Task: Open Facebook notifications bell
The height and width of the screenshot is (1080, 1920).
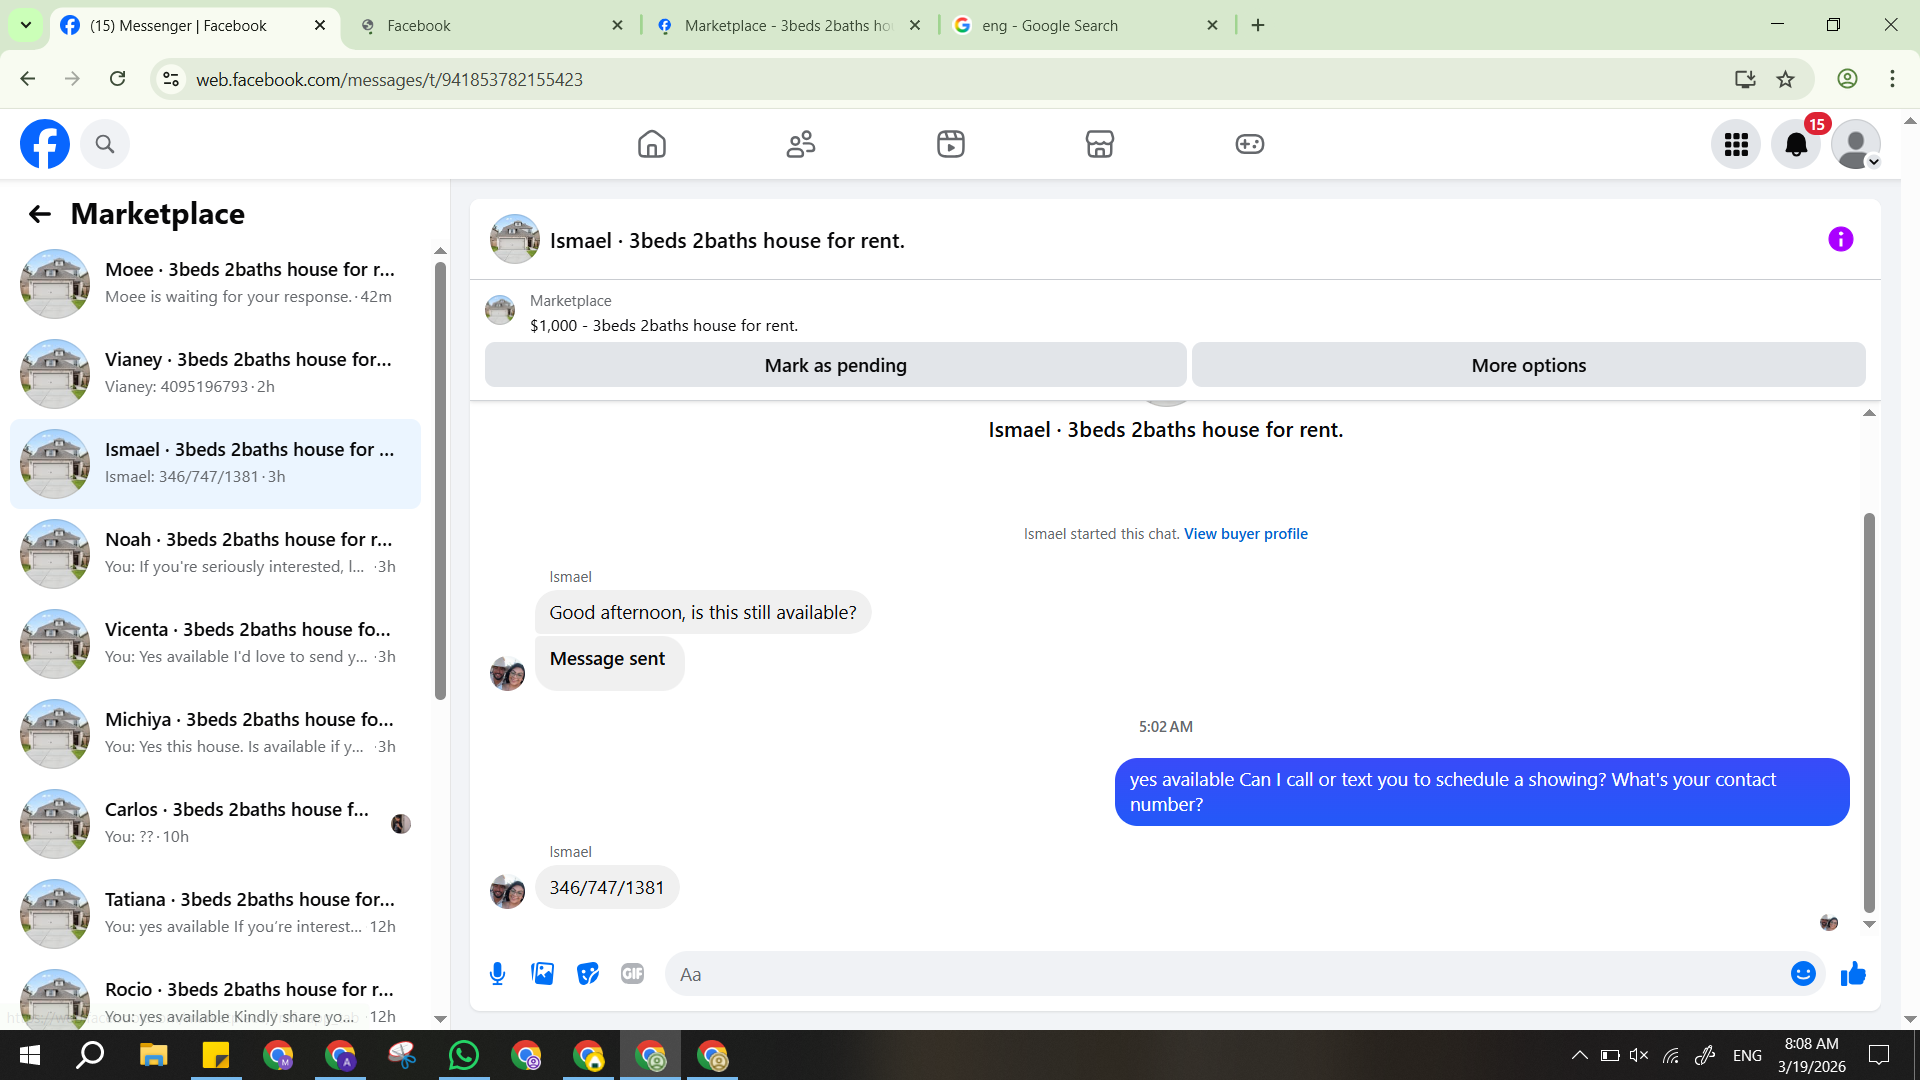Action: click(x=1796, y=145)
